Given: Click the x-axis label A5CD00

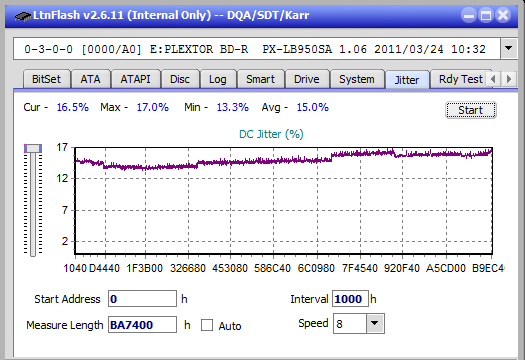Looking at the screenshot, I should click(x=446, y=268).
